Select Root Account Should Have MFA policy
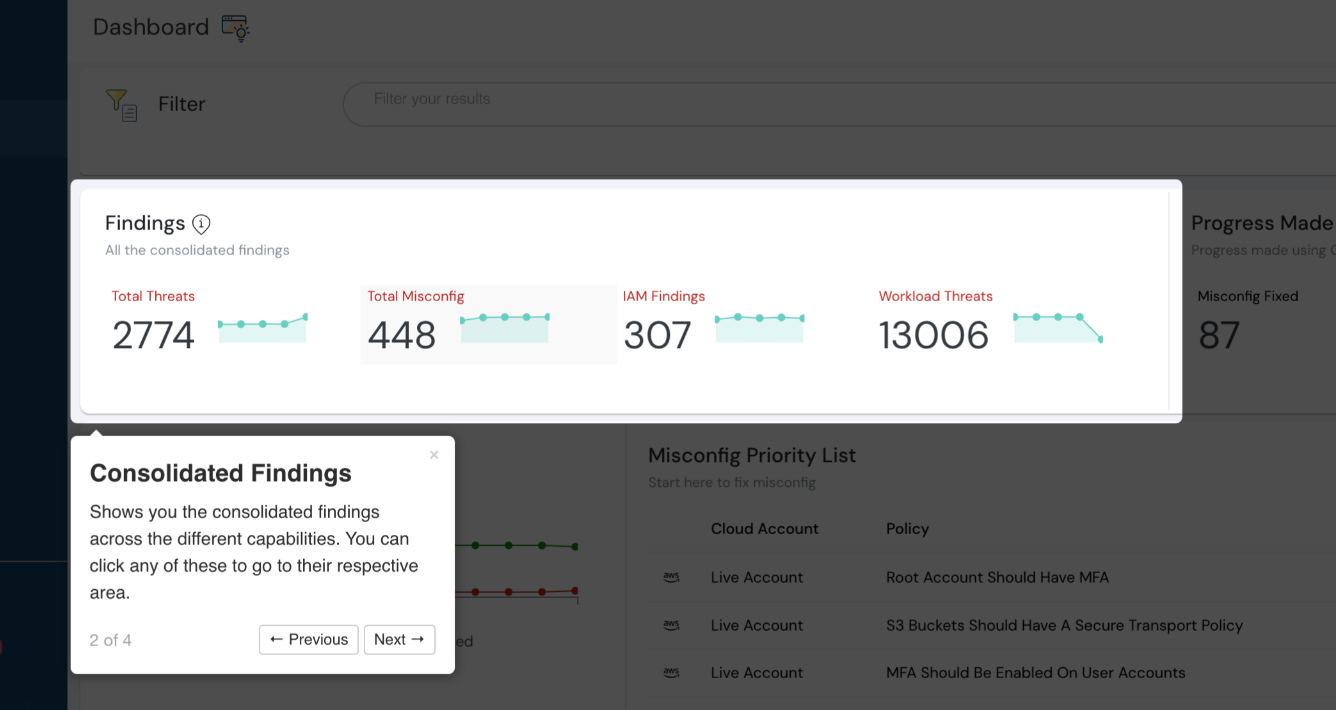1336x710 pixels. coord(997,577)
